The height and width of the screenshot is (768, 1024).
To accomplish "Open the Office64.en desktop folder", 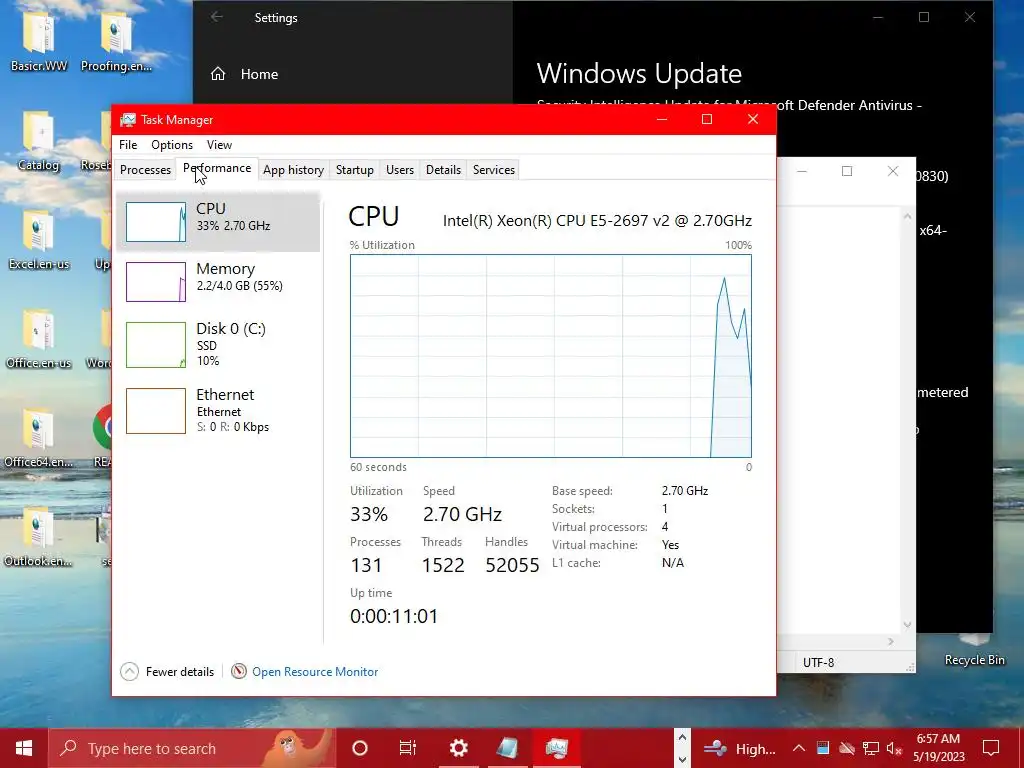I will (x=39, y=438).
